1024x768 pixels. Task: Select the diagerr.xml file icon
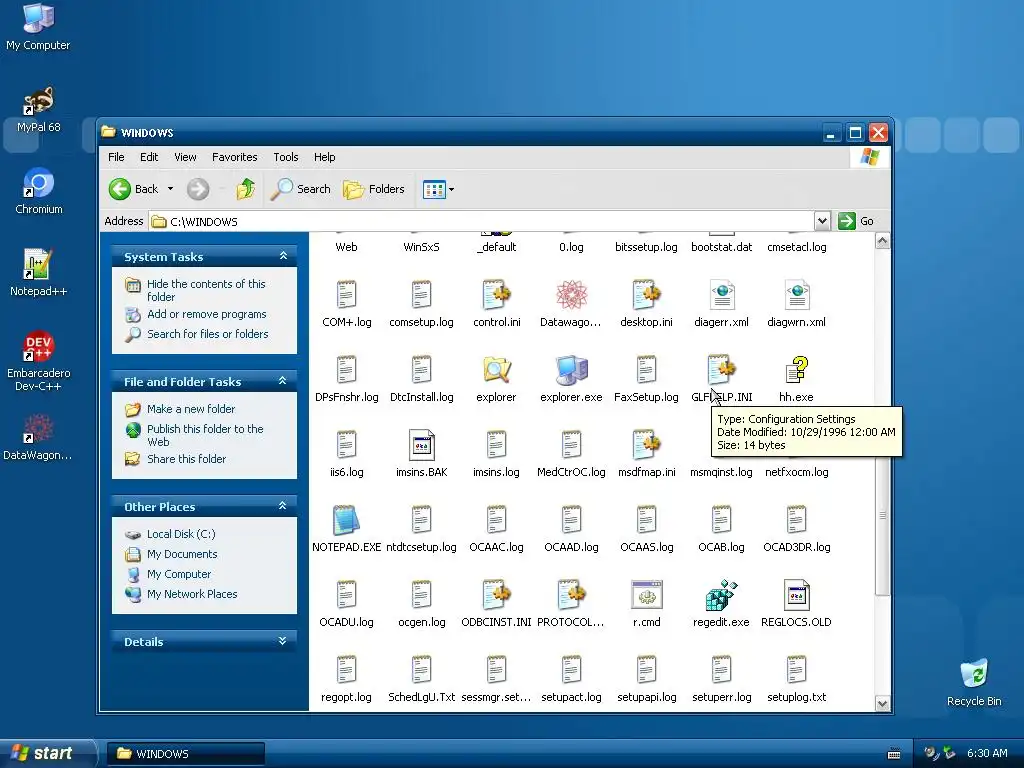[x=722, y=295]
